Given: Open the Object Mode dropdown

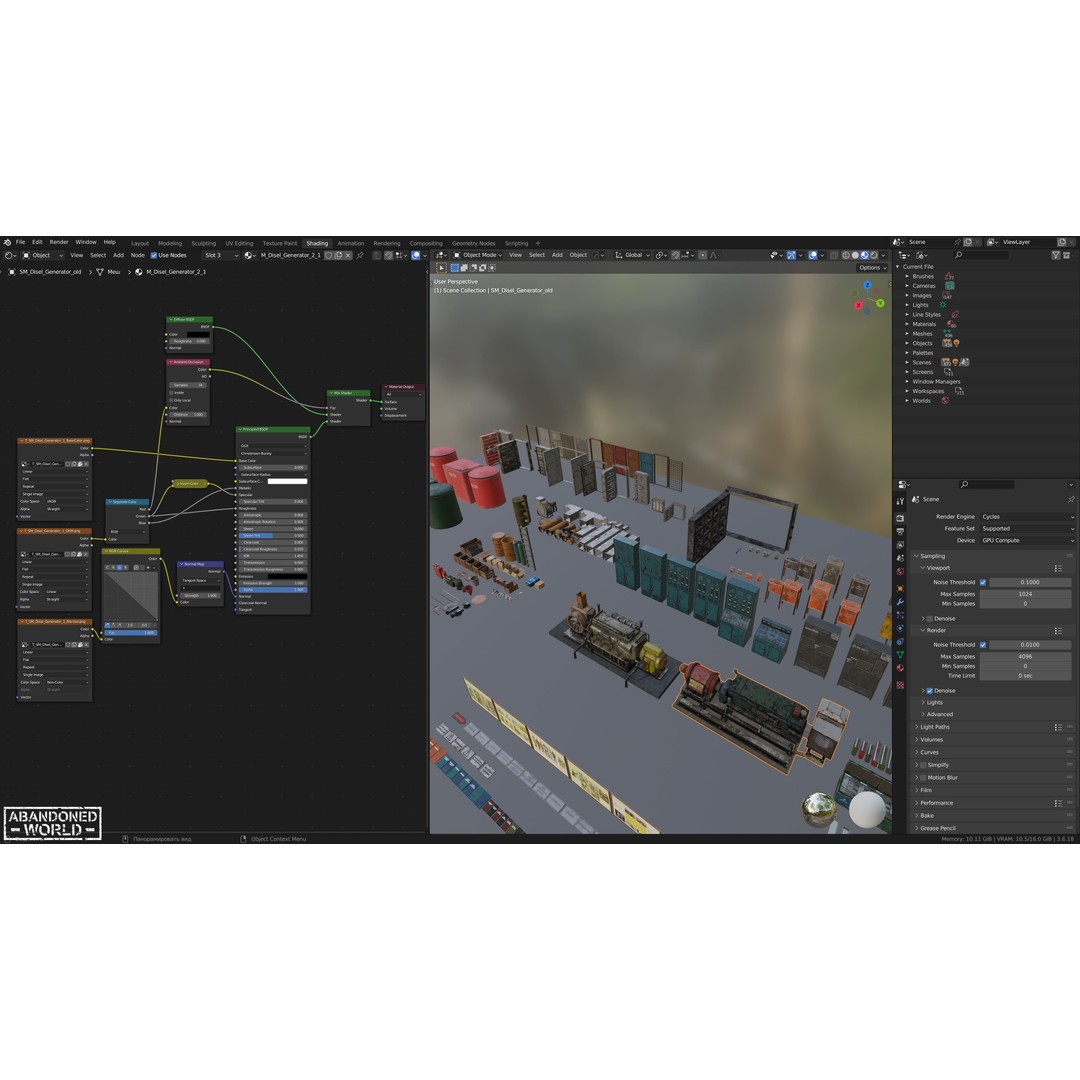Looking at the screenshot, I should pyautogui.click(x=479, y=255).
